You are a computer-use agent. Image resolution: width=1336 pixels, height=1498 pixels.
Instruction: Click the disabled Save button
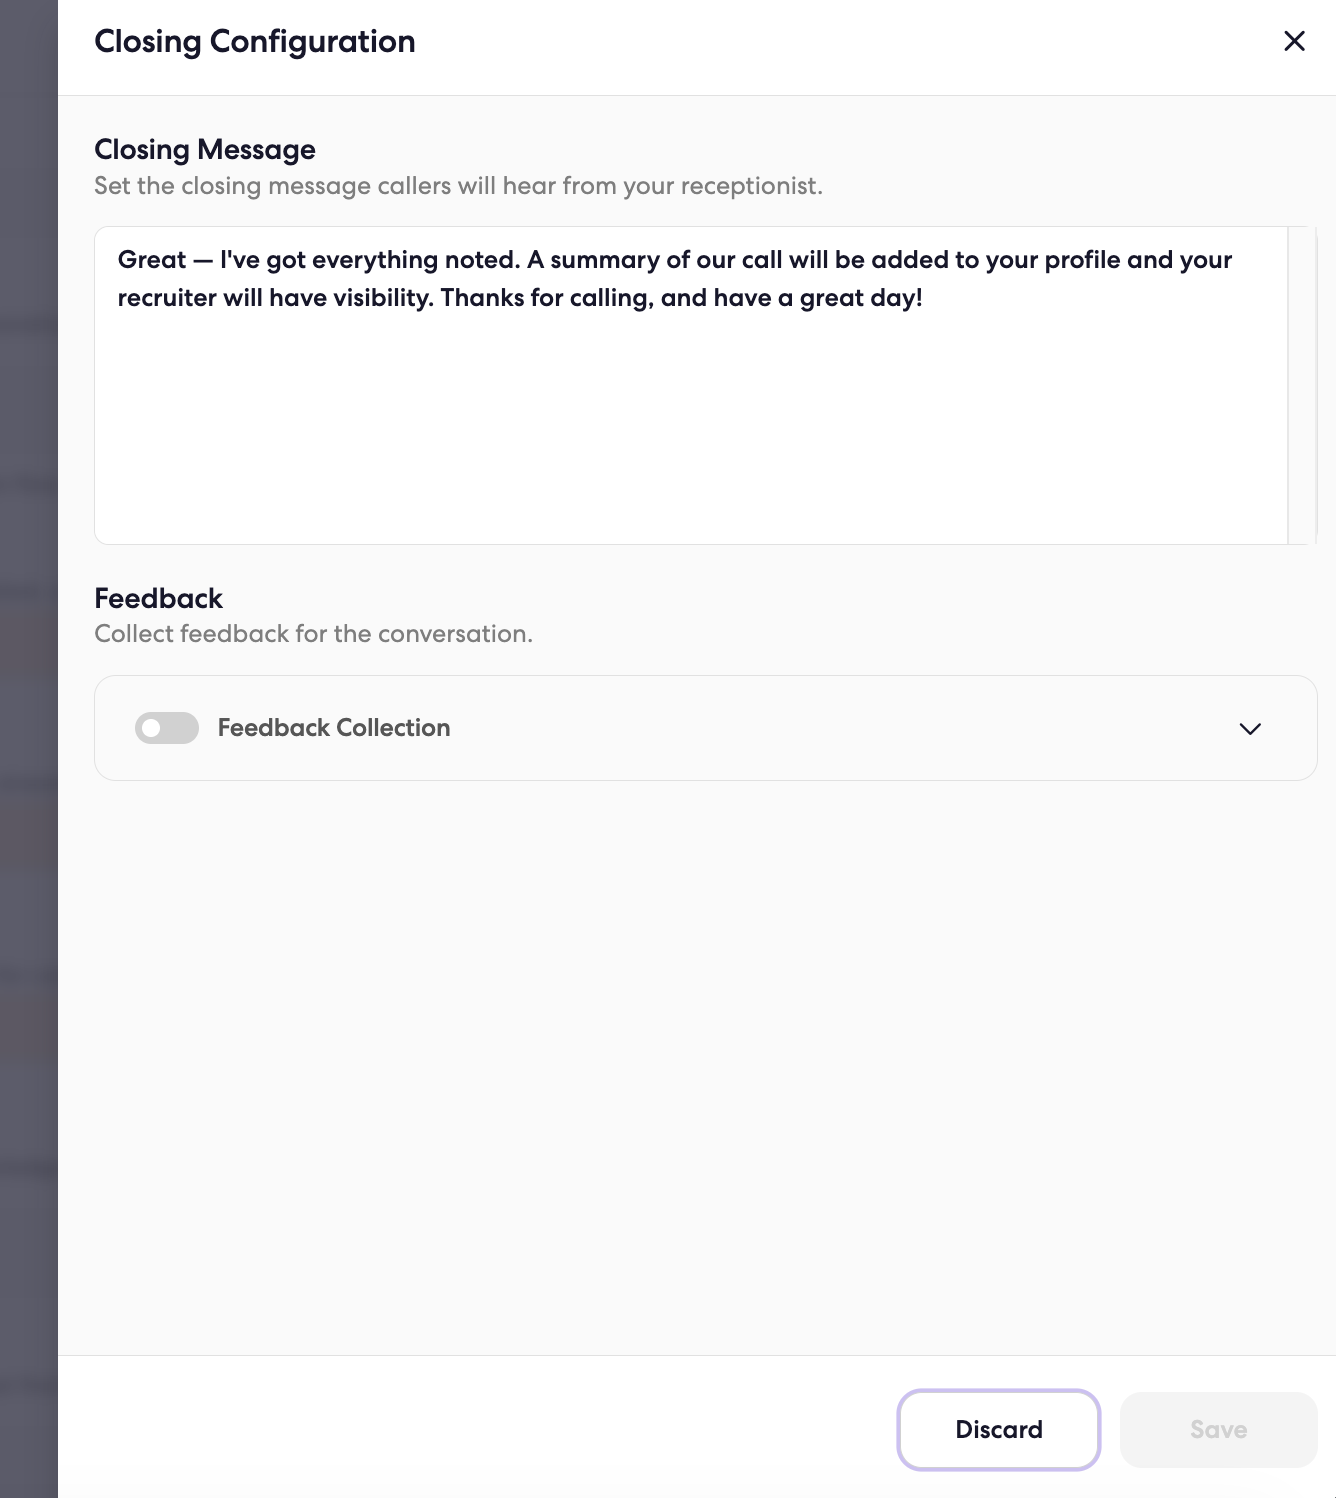click(x=1218, y=1429)
